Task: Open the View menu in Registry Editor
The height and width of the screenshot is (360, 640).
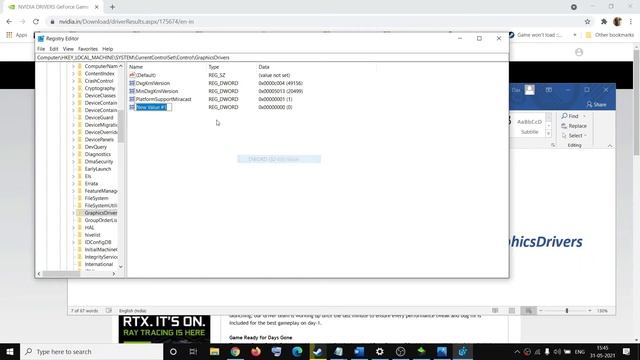Action: (x=68, y=49)
